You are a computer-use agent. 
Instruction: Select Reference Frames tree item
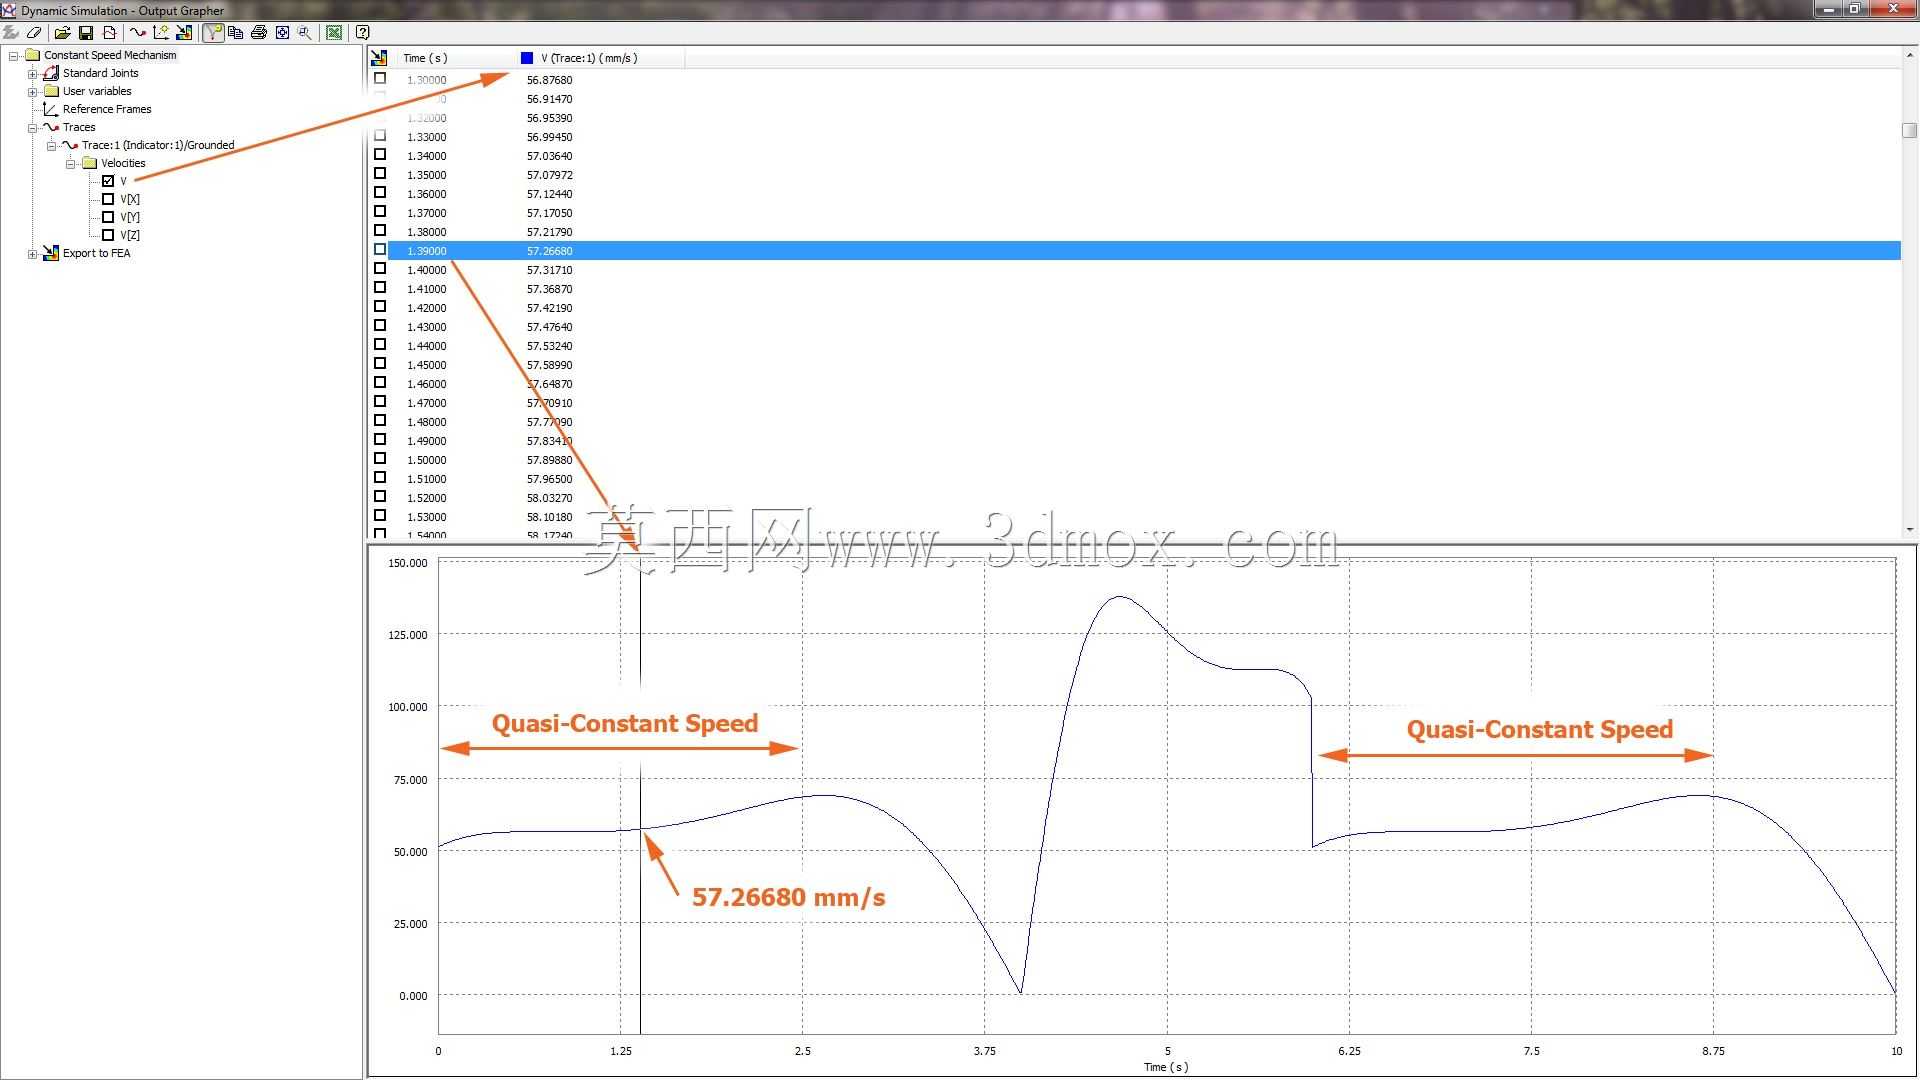point(107,109)
